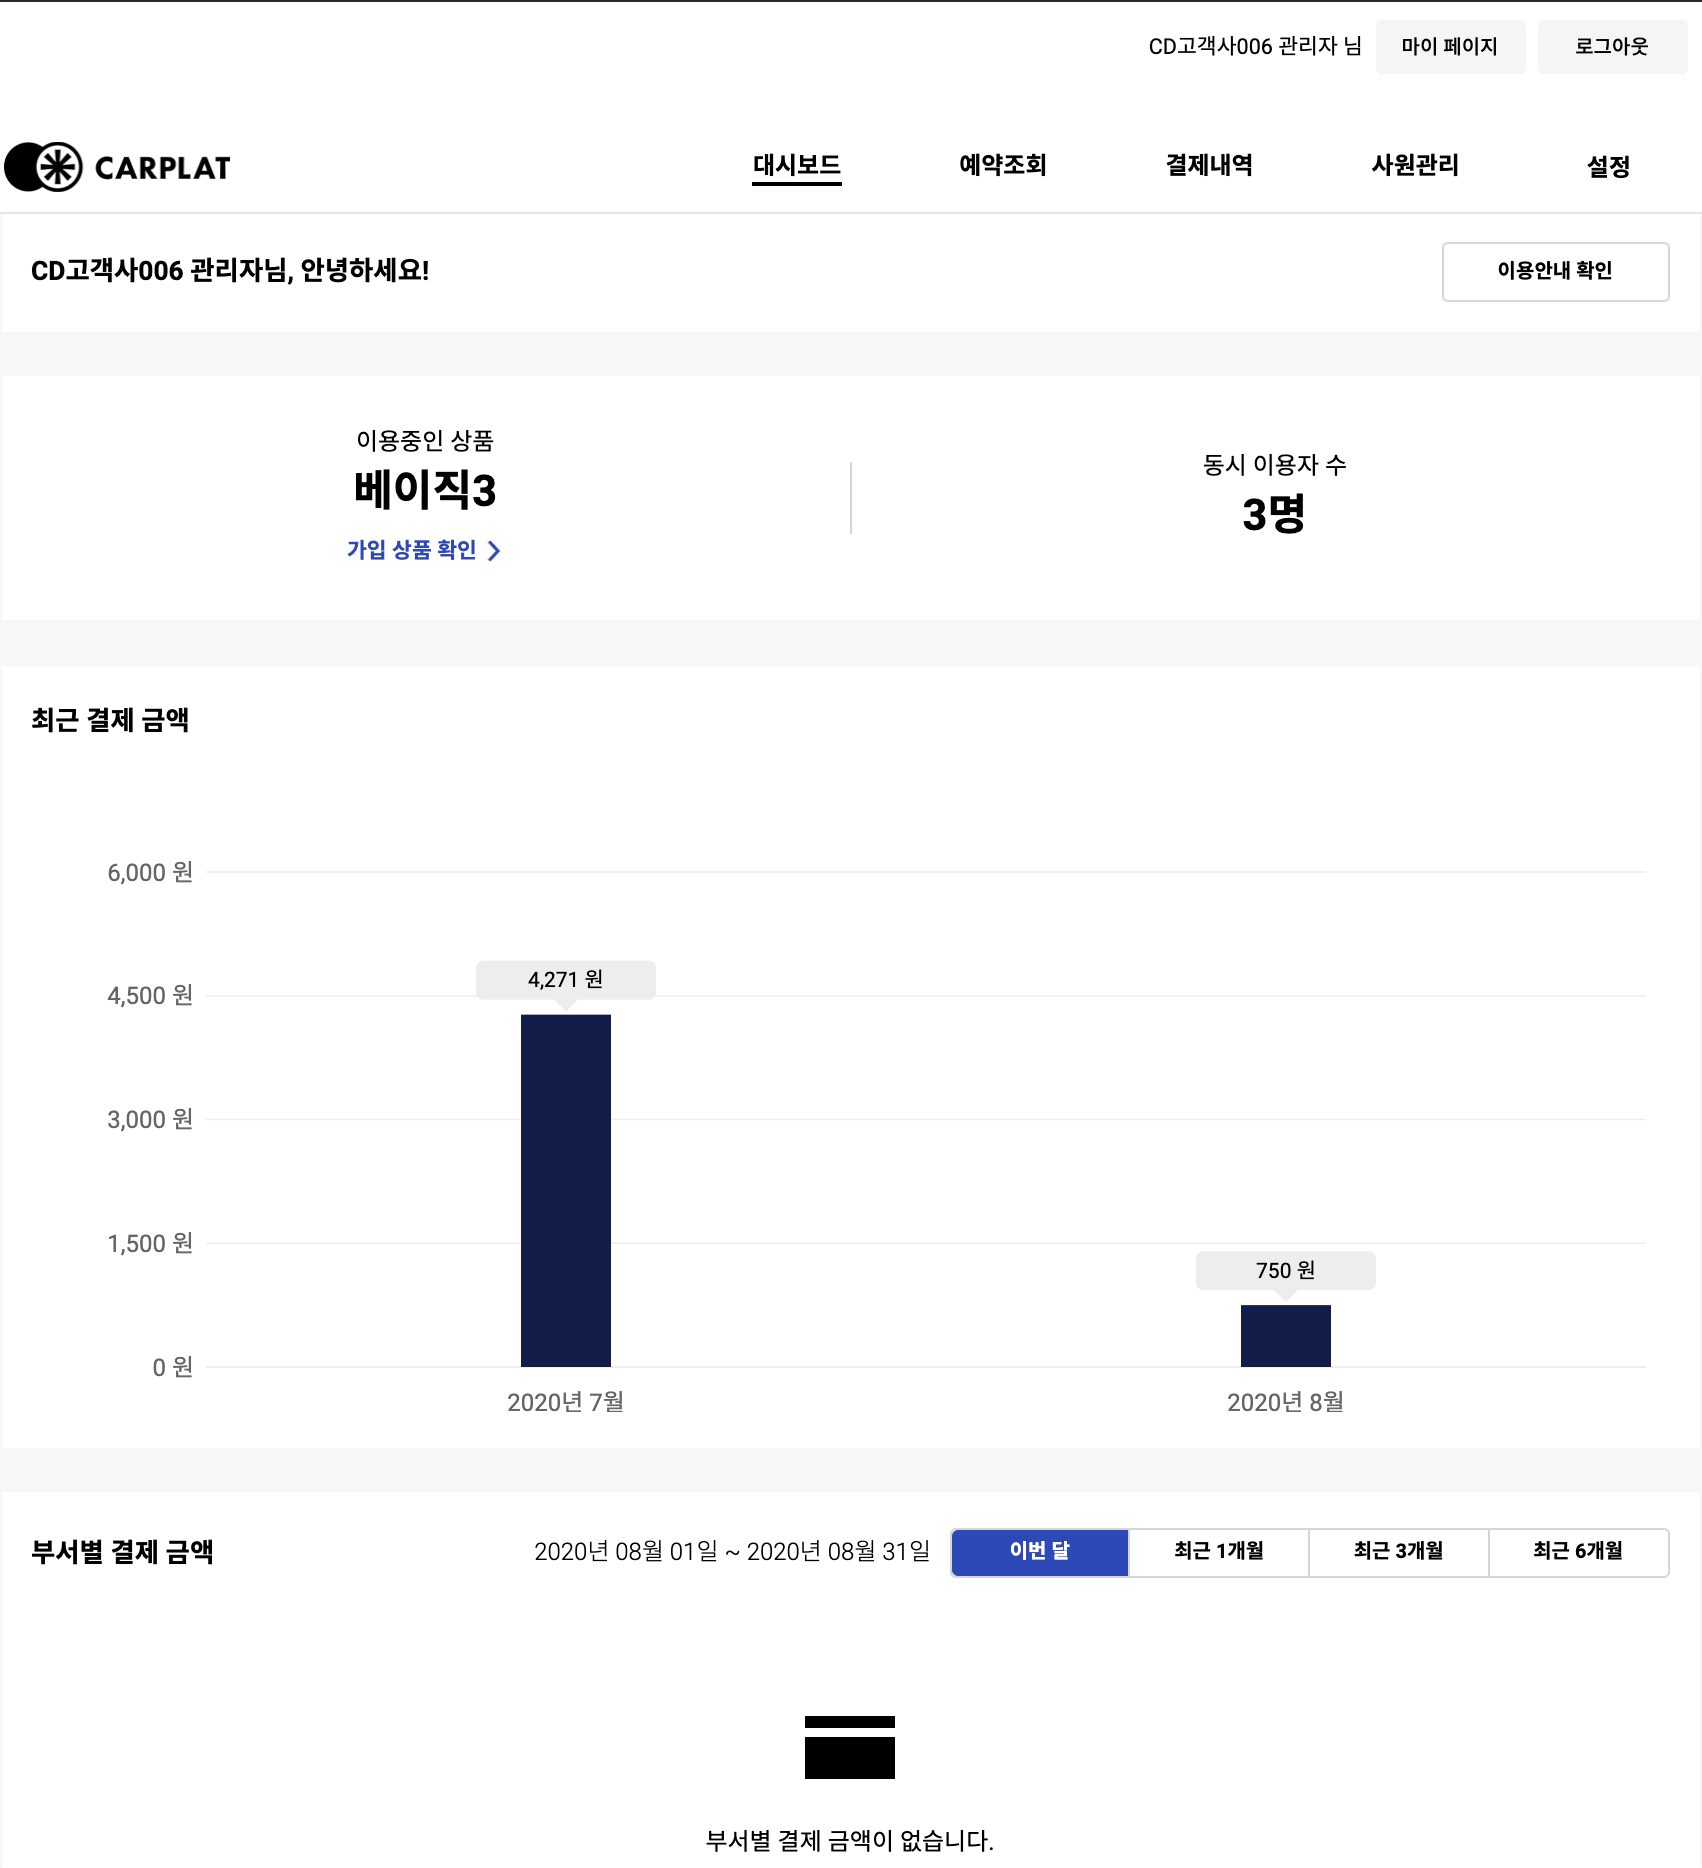Click the 0 원 axis label
Image resolution: width=1702 pixels, height=1868 pixels.
coord(173,1367)
